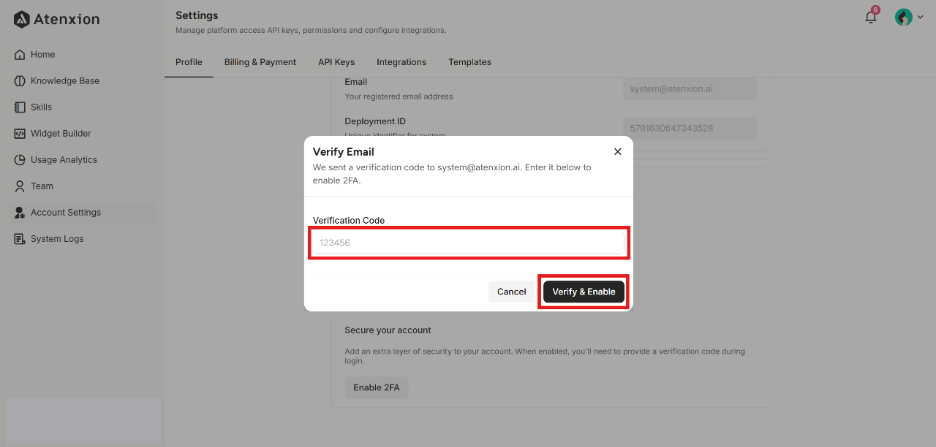Click the 'We sent a verification code' message
The image size is (936, 447).
[x=452, y=174]
